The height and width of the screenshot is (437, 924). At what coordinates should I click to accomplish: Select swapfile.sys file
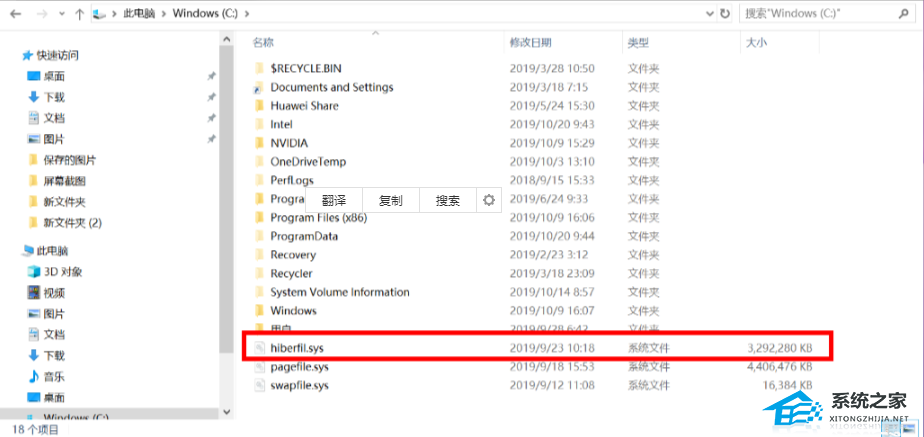coord(300,386)
